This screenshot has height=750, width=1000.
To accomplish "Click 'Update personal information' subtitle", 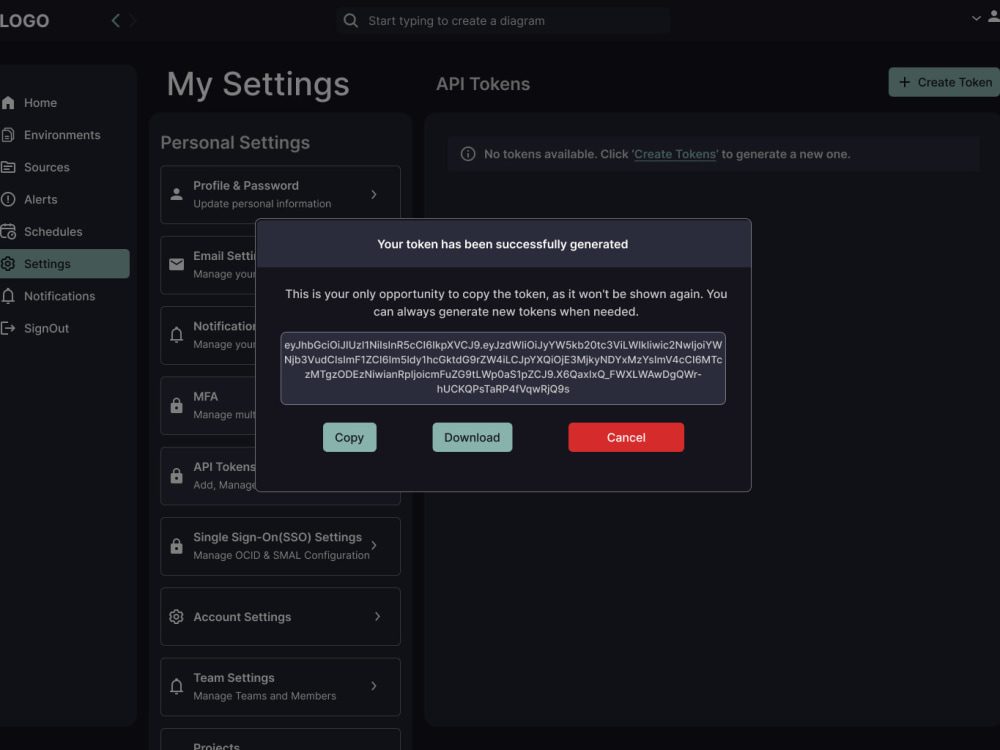I will pos(262,203).
